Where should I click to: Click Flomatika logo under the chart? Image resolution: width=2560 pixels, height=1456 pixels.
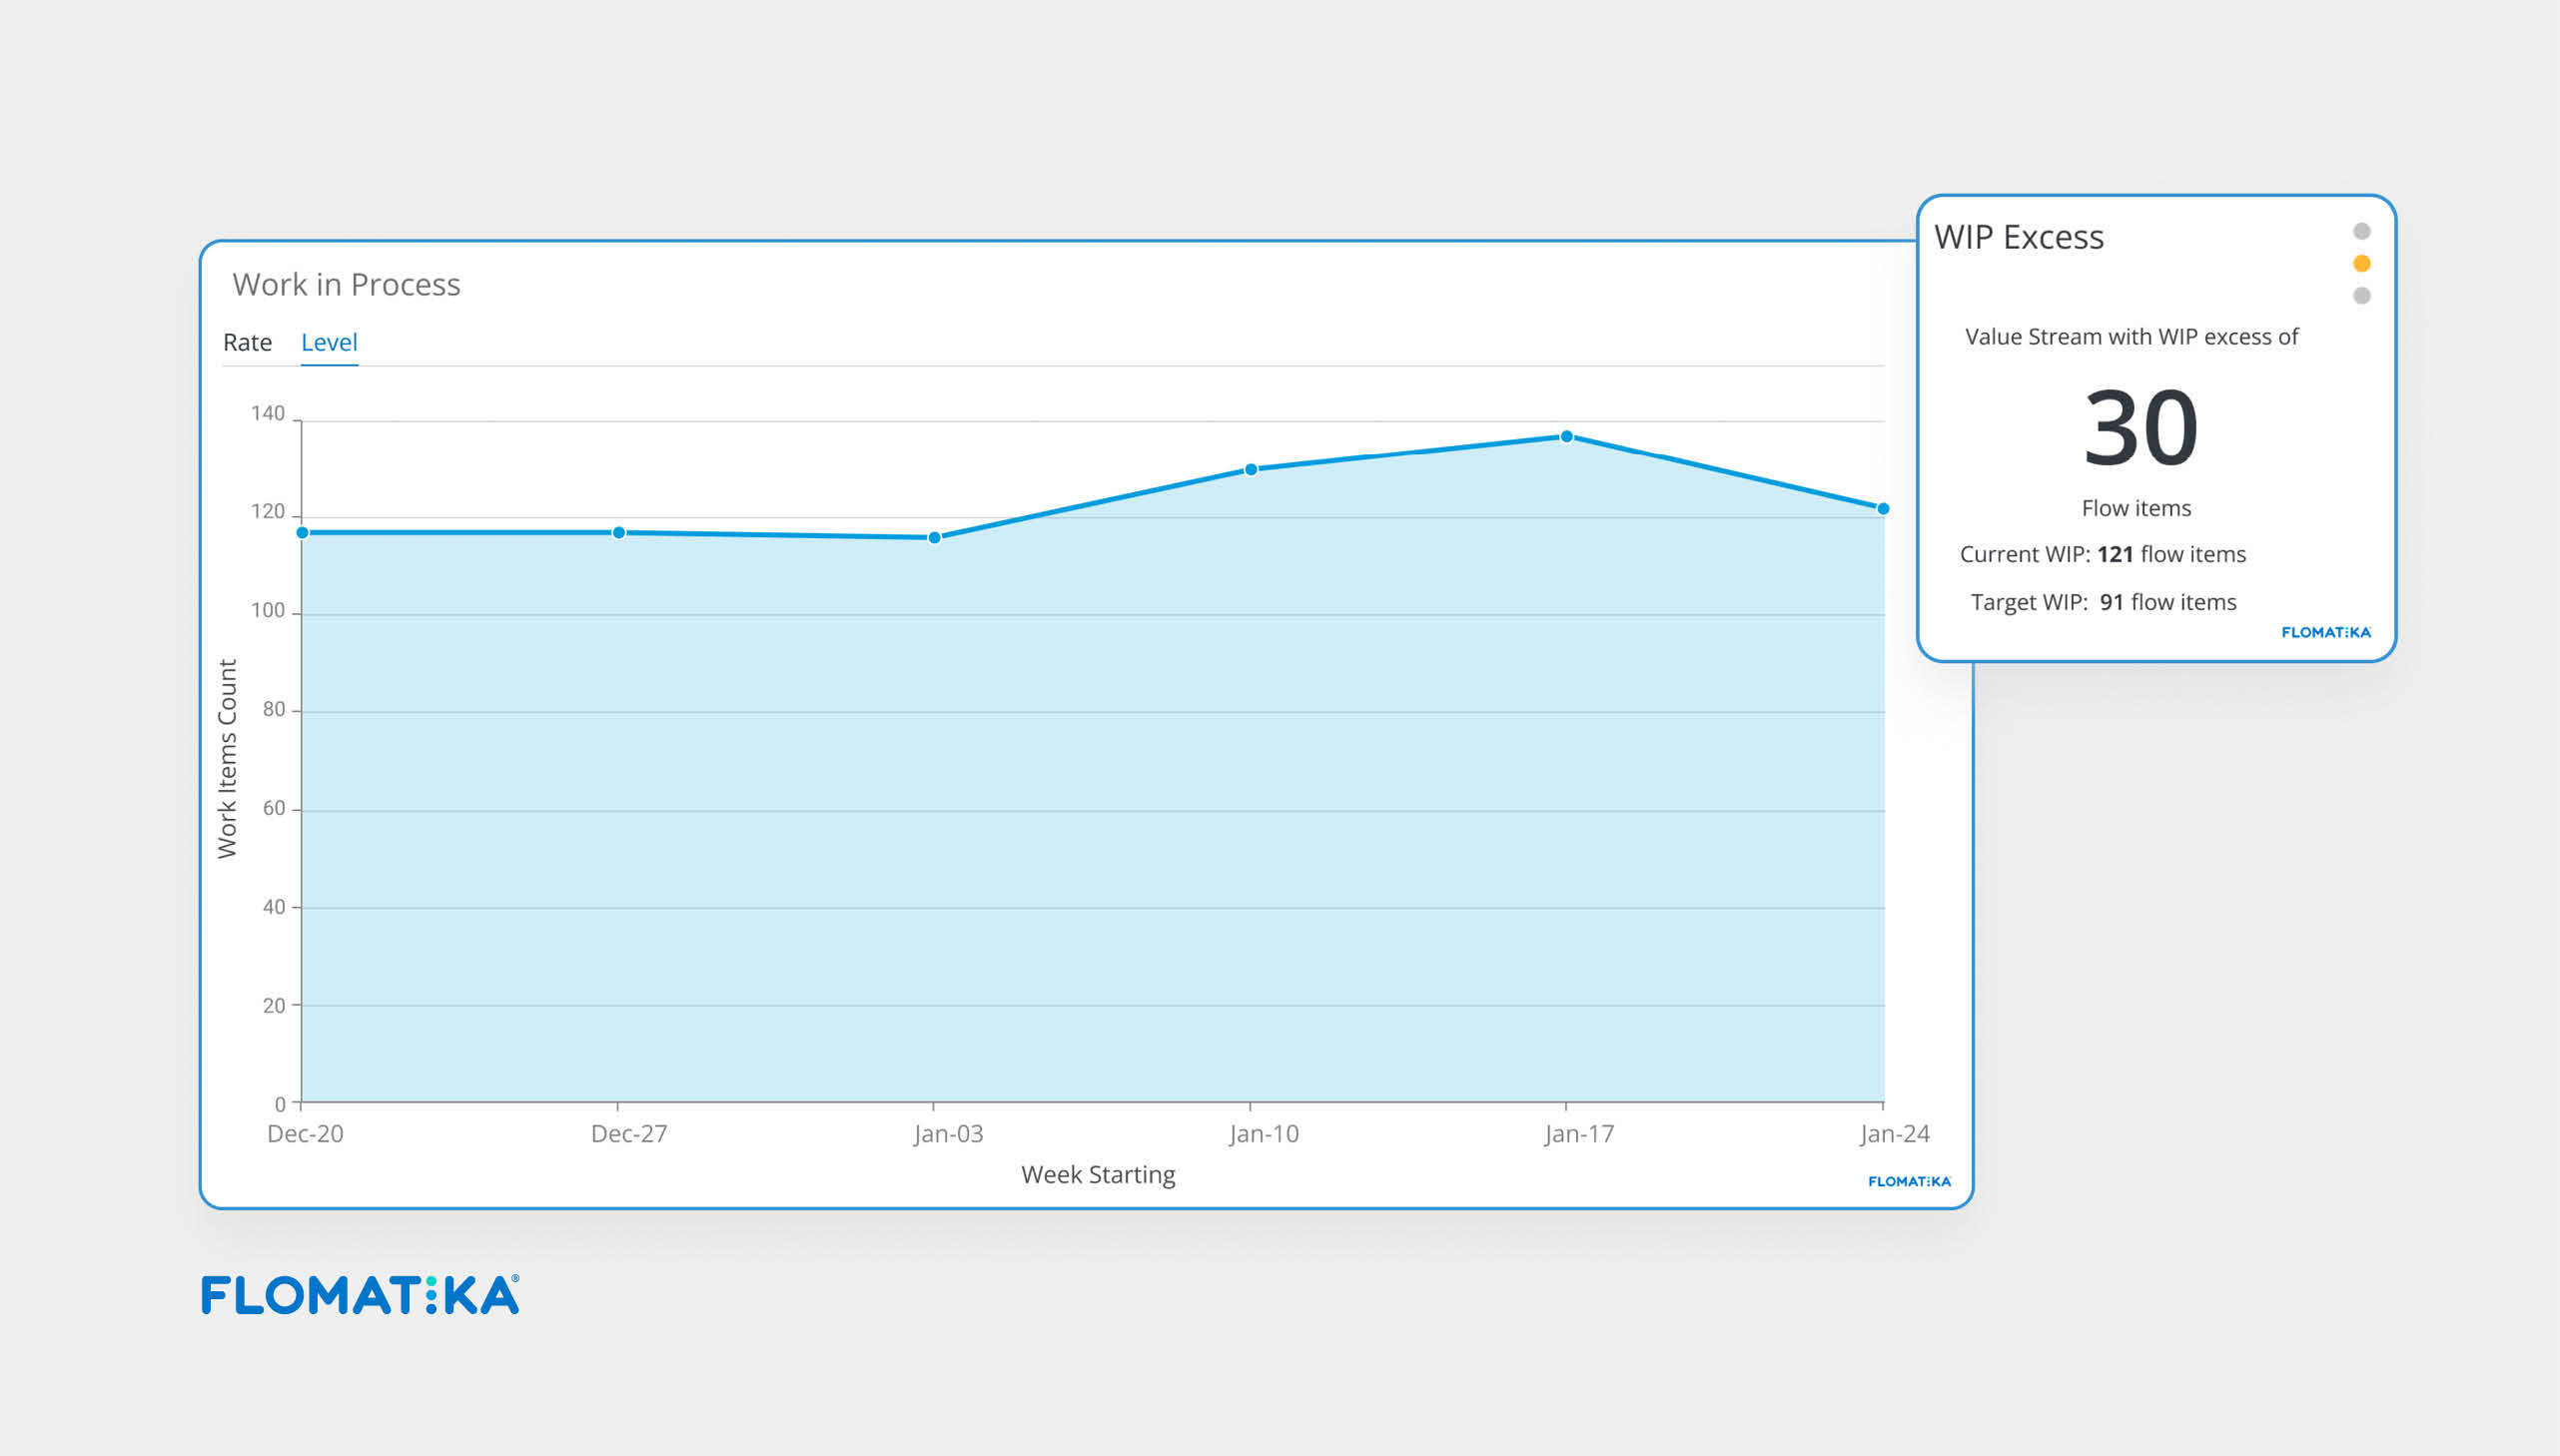[x=1909, y=1182]
